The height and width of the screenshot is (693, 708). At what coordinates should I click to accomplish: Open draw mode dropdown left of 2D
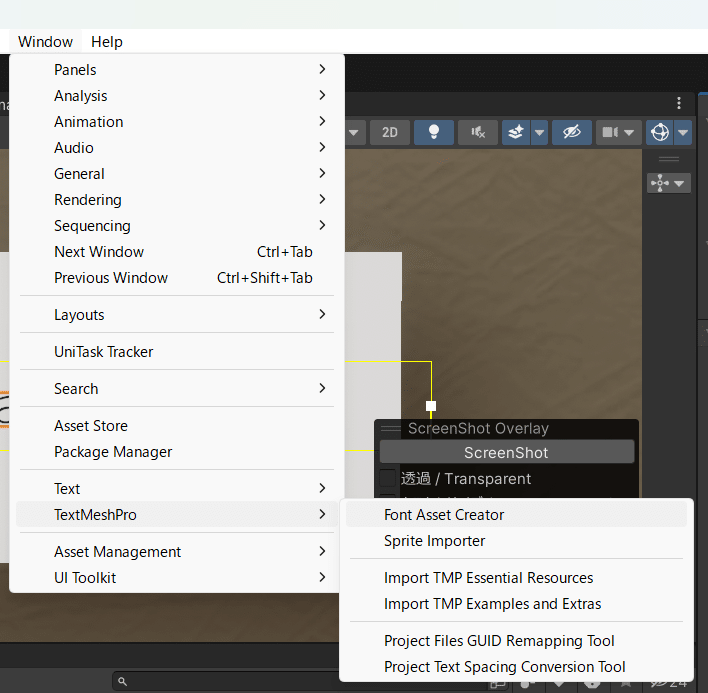(x=354, y=132)
